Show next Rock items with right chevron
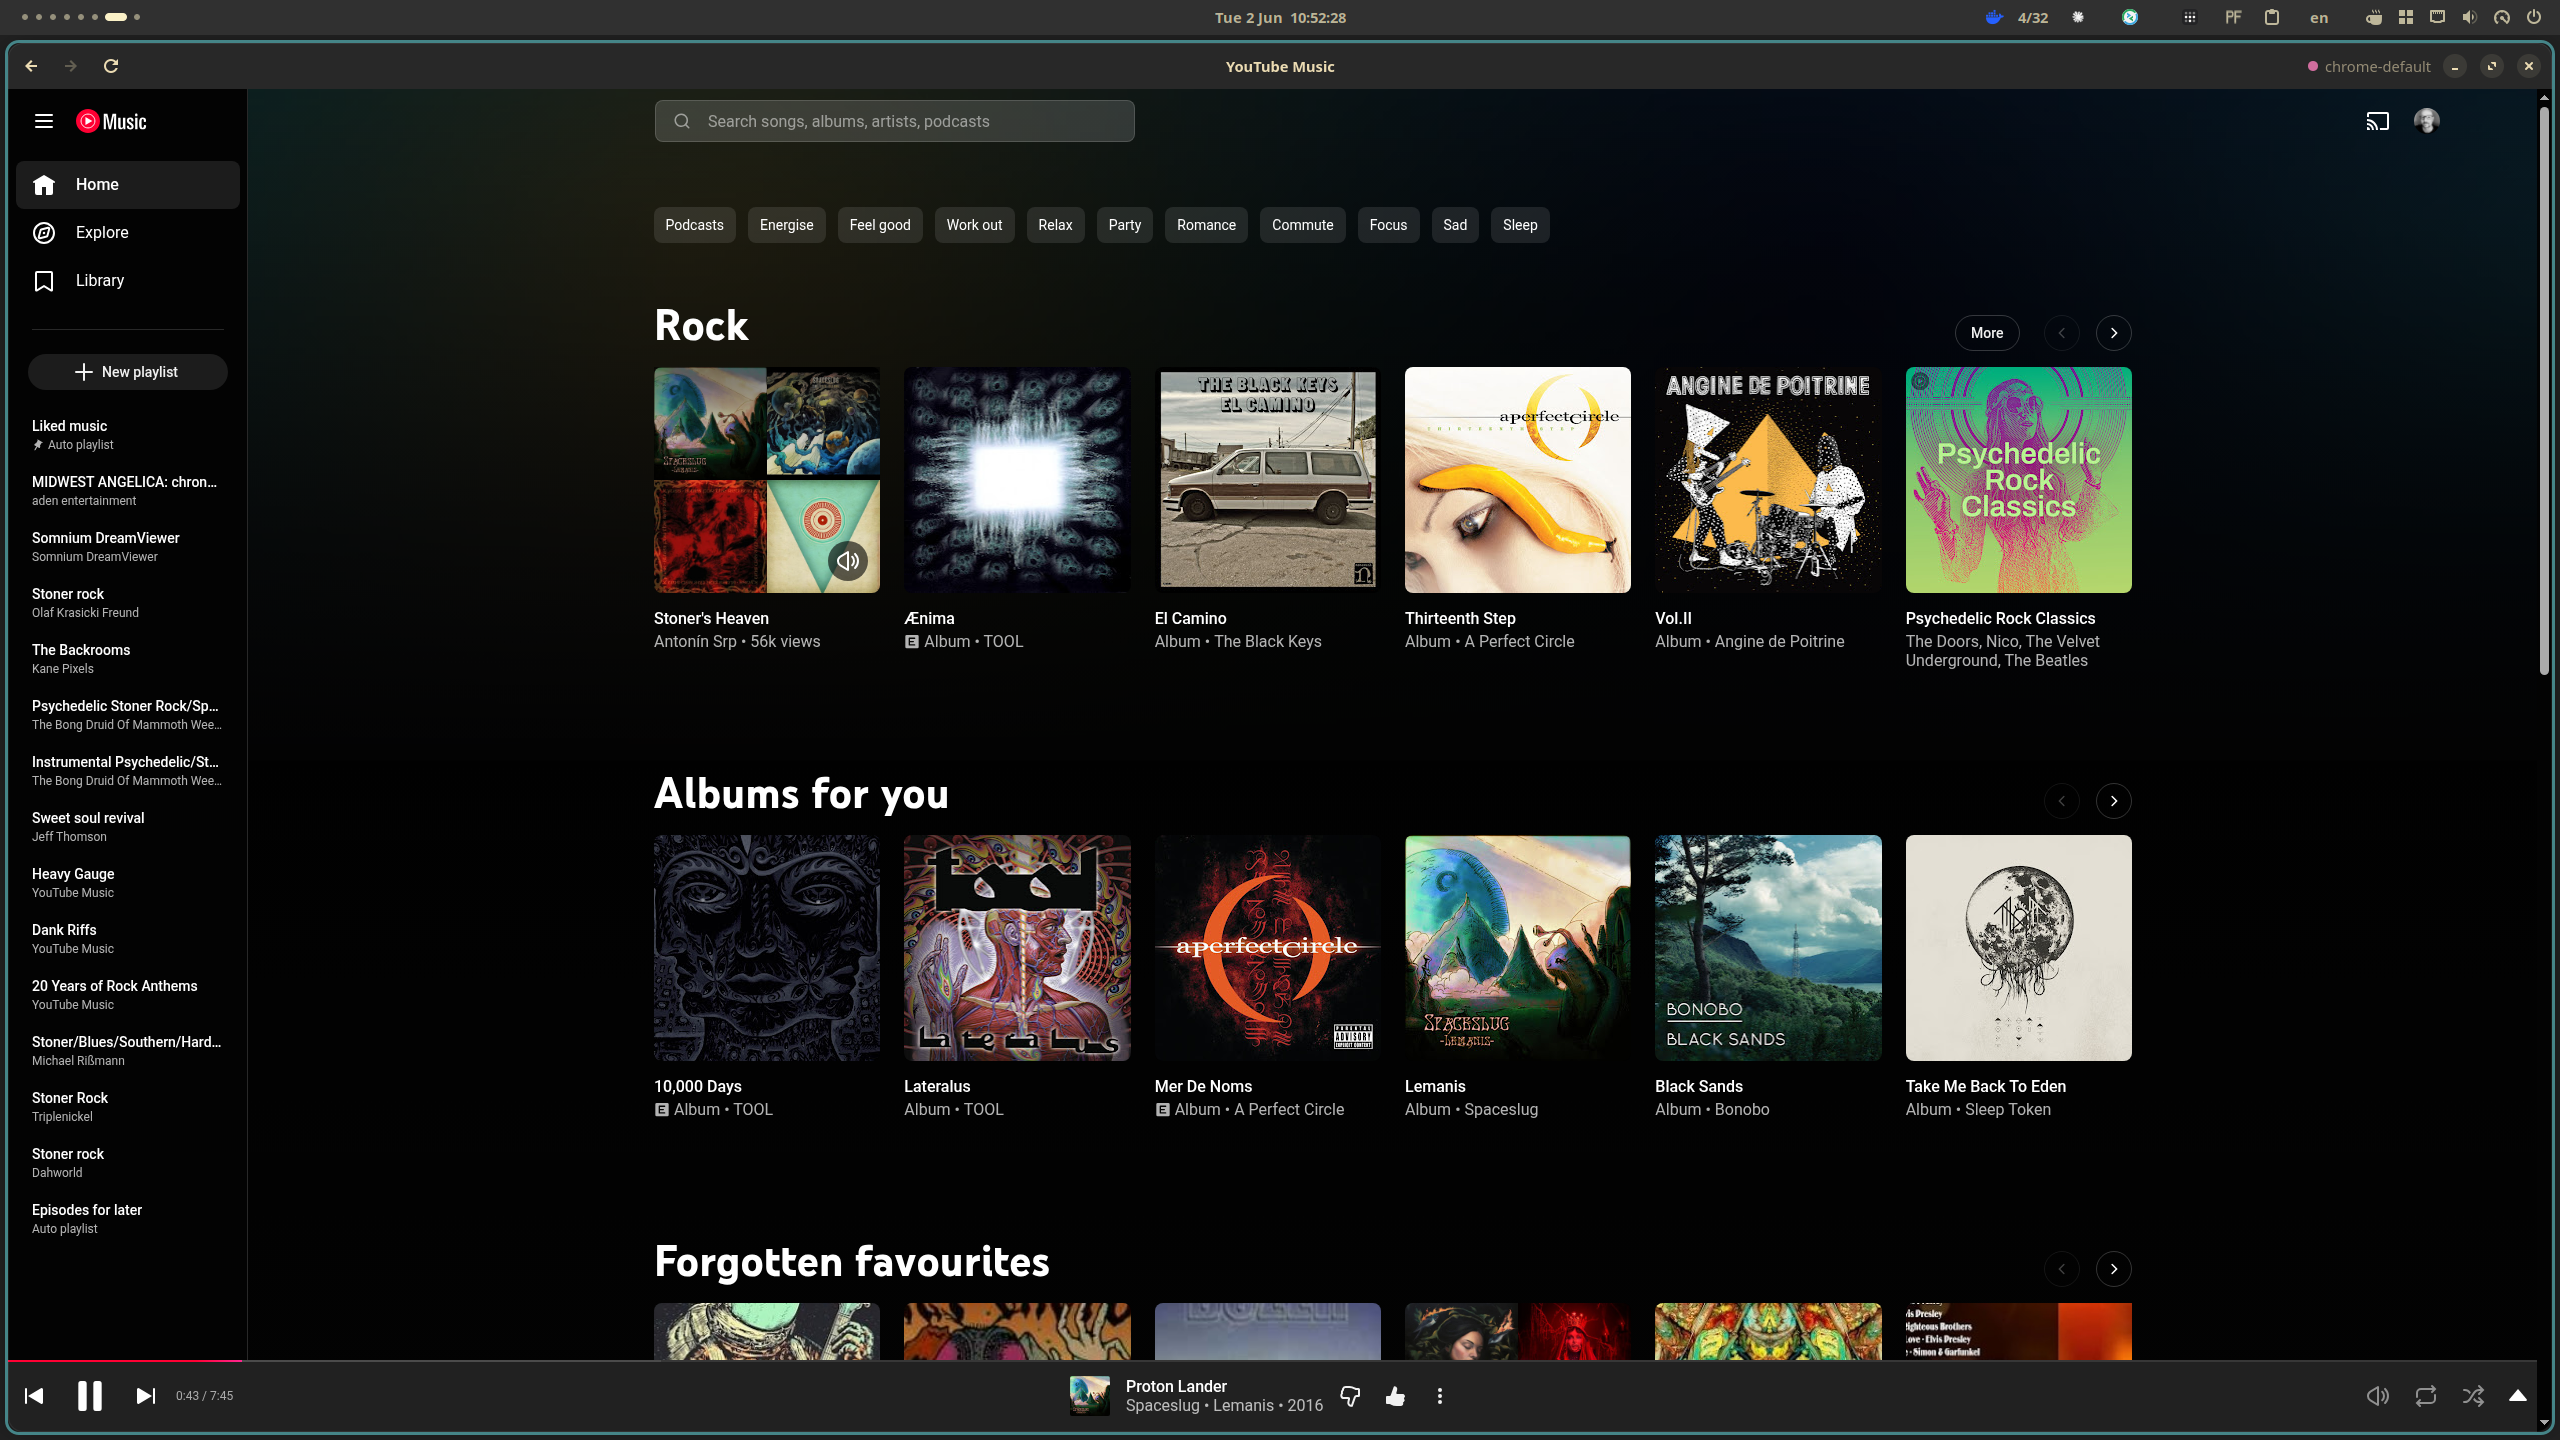Viewport: 2560px width, 1440px height. pyautogui.click(x=2114, y=333)
